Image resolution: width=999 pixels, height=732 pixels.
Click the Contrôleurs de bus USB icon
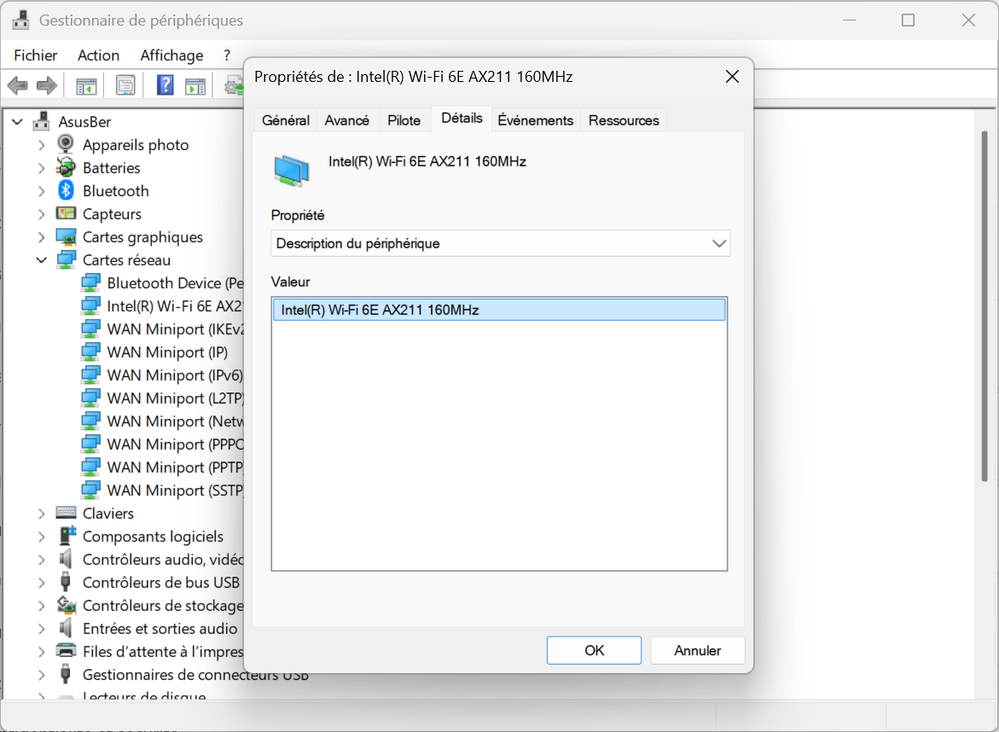coord(65,582)
